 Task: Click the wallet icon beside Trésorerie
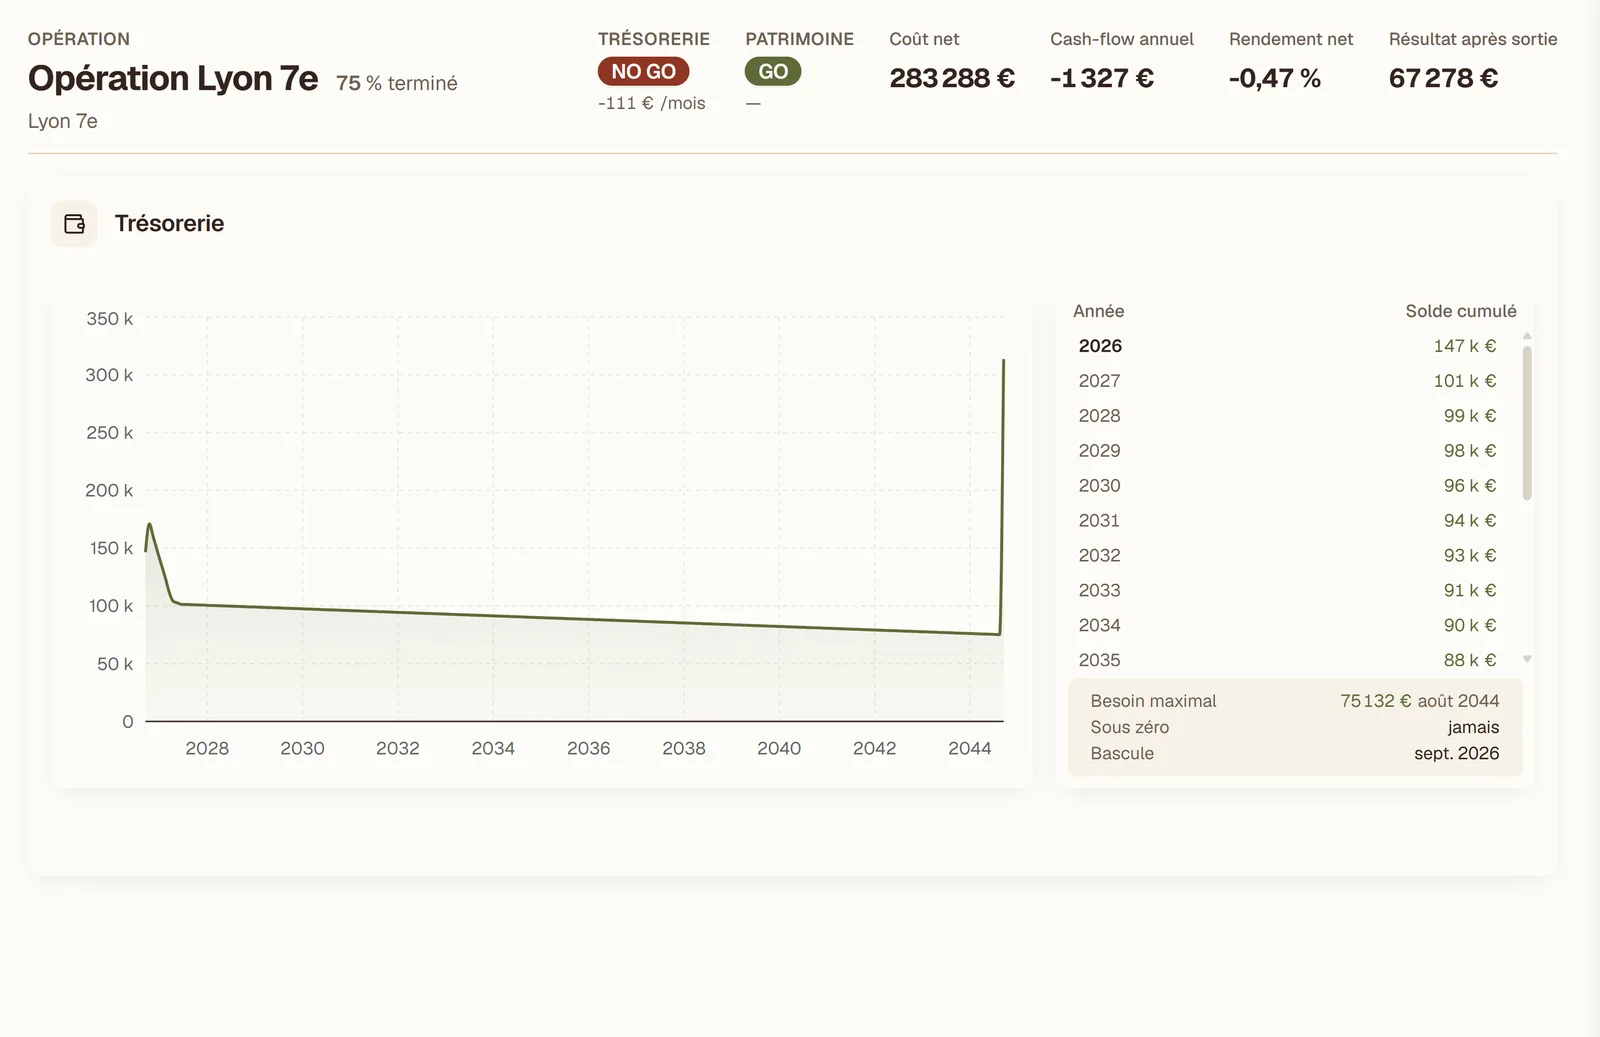75,224
